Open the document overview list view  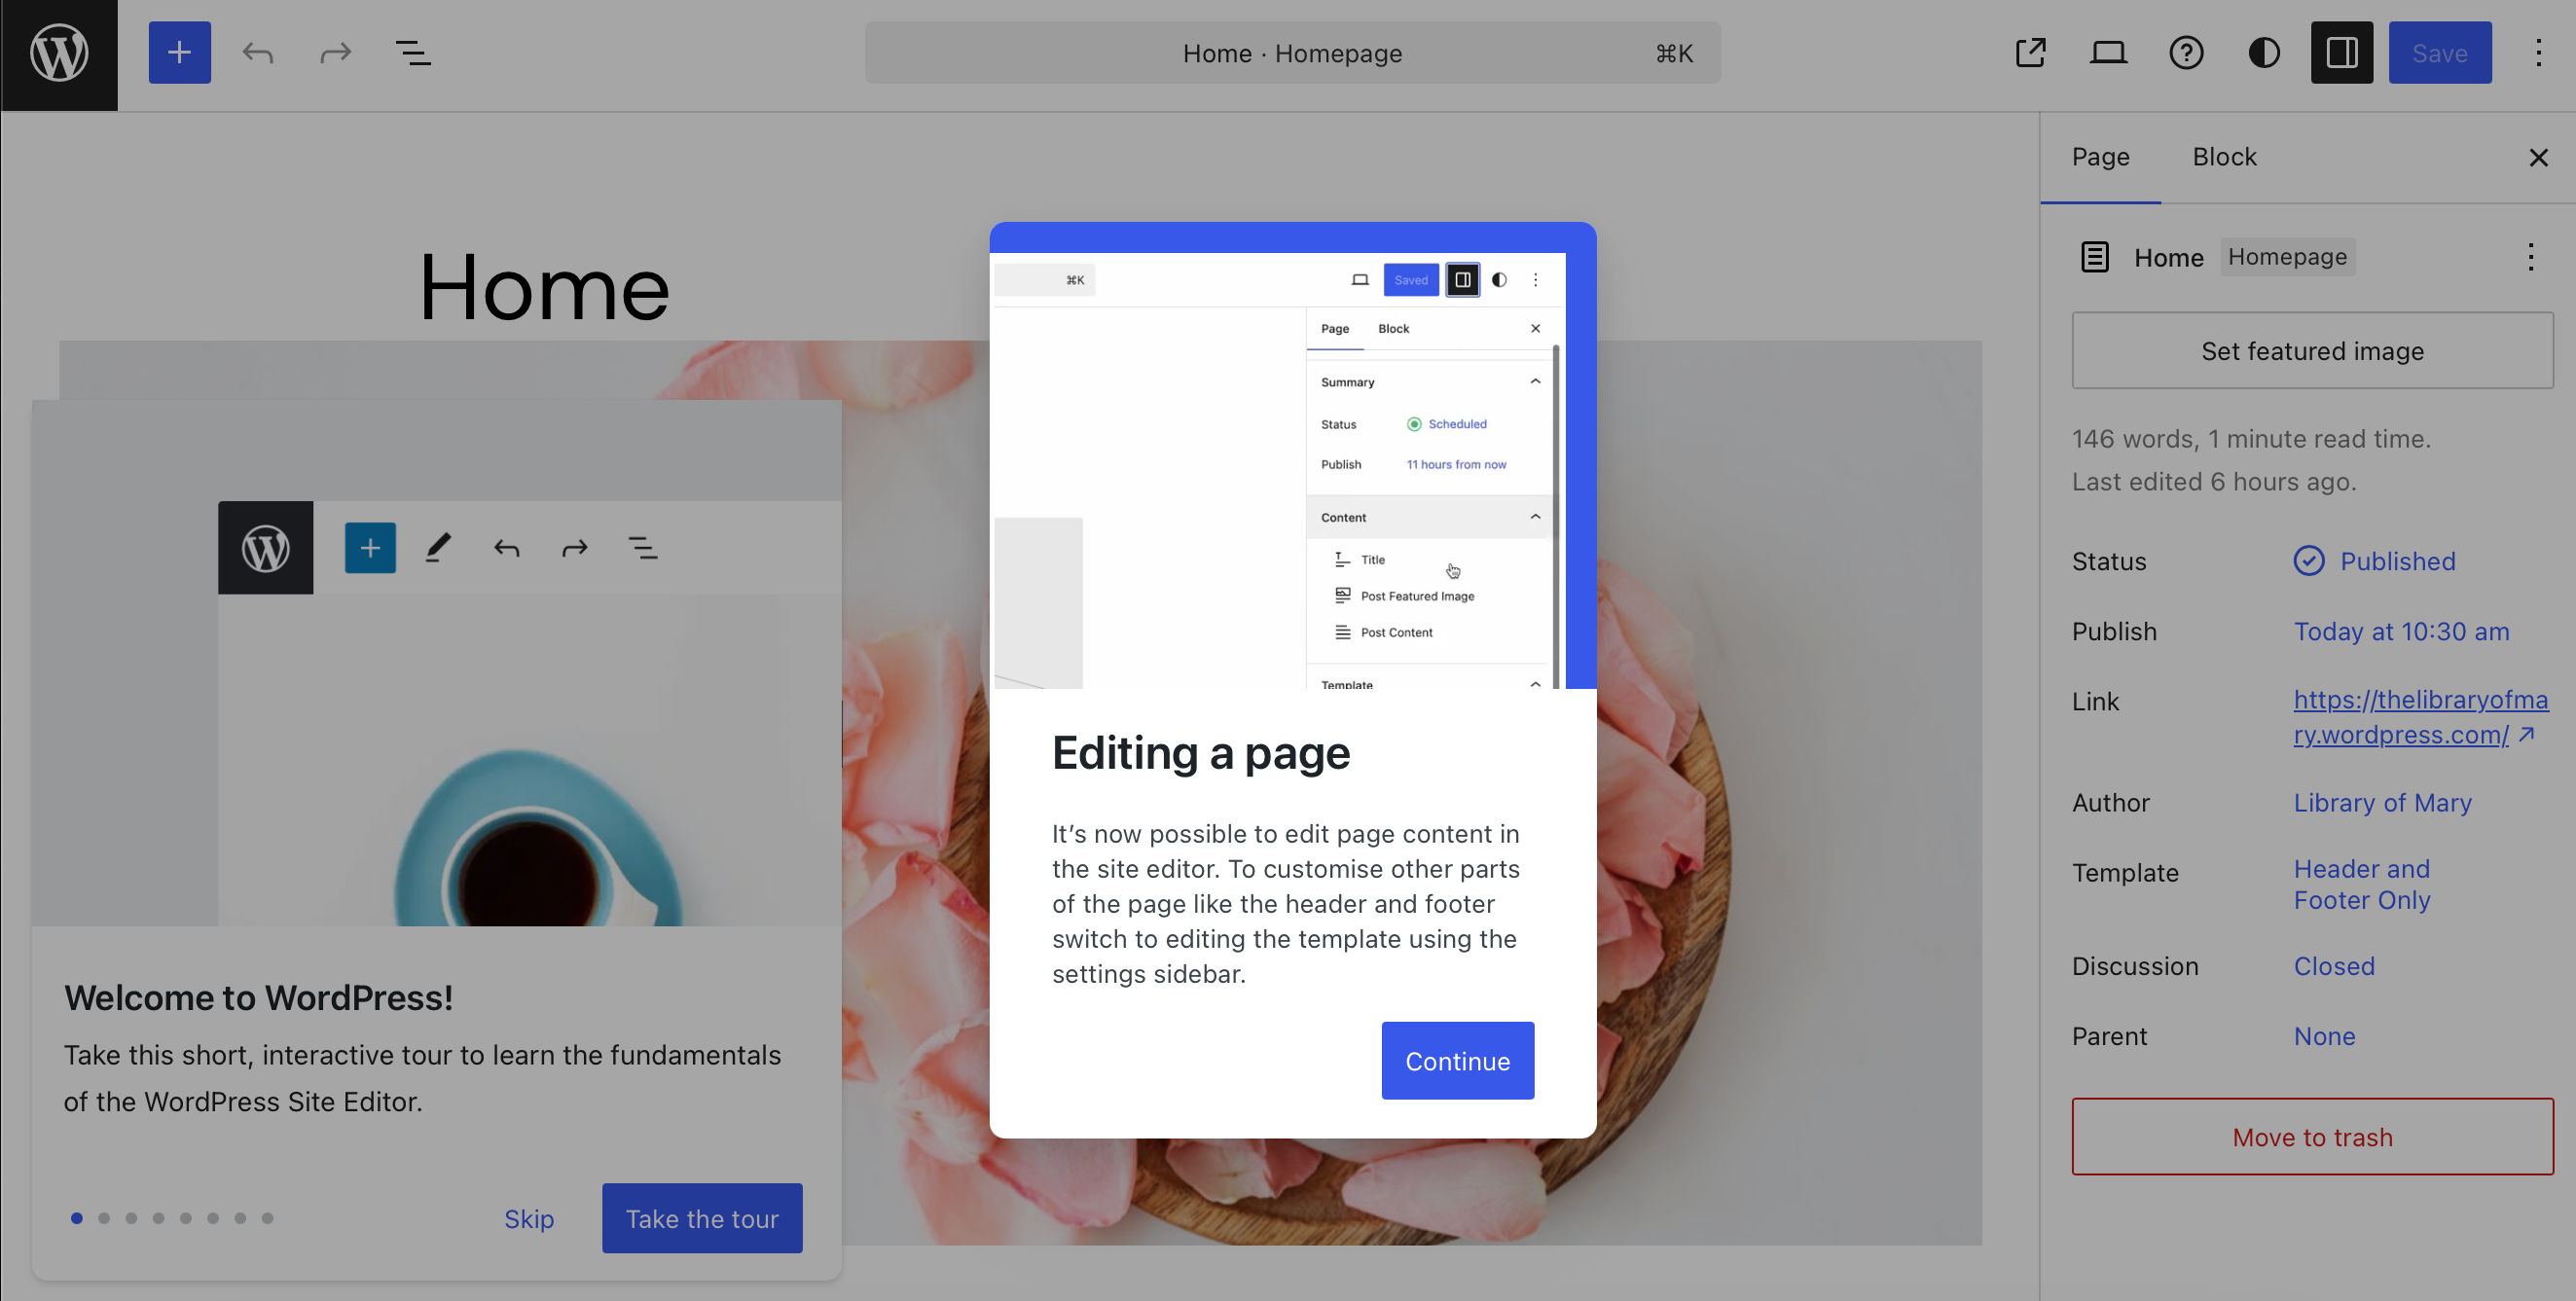point(413,53)
